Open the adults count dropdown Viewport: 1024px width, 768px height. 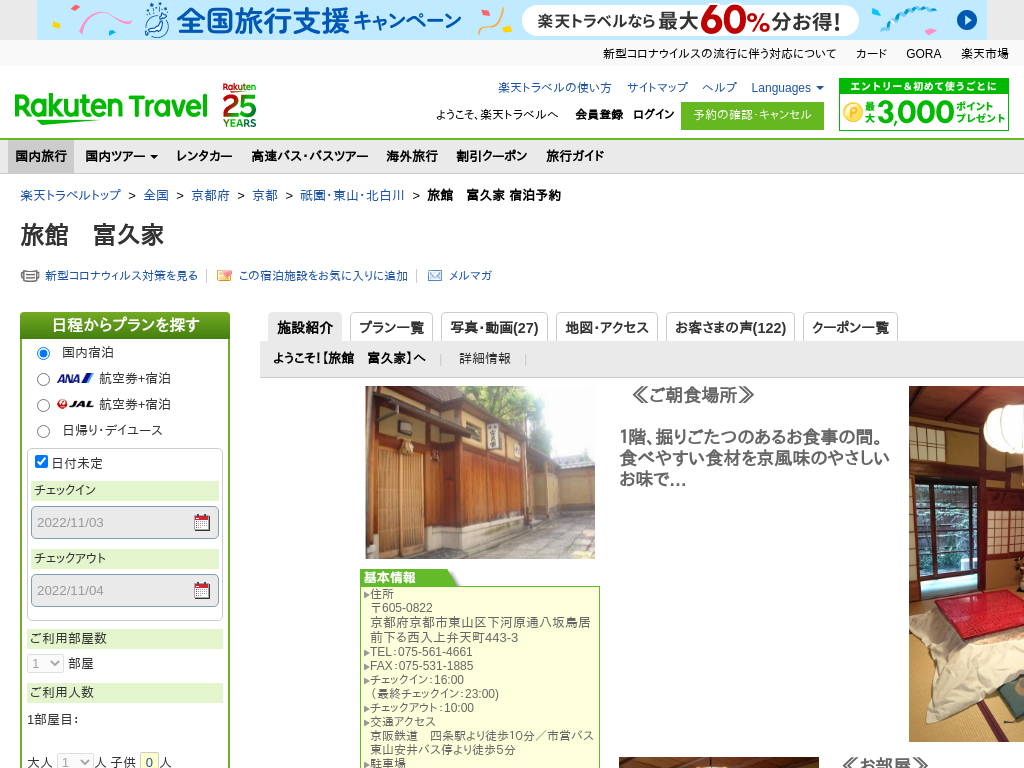tap(74, 761)
